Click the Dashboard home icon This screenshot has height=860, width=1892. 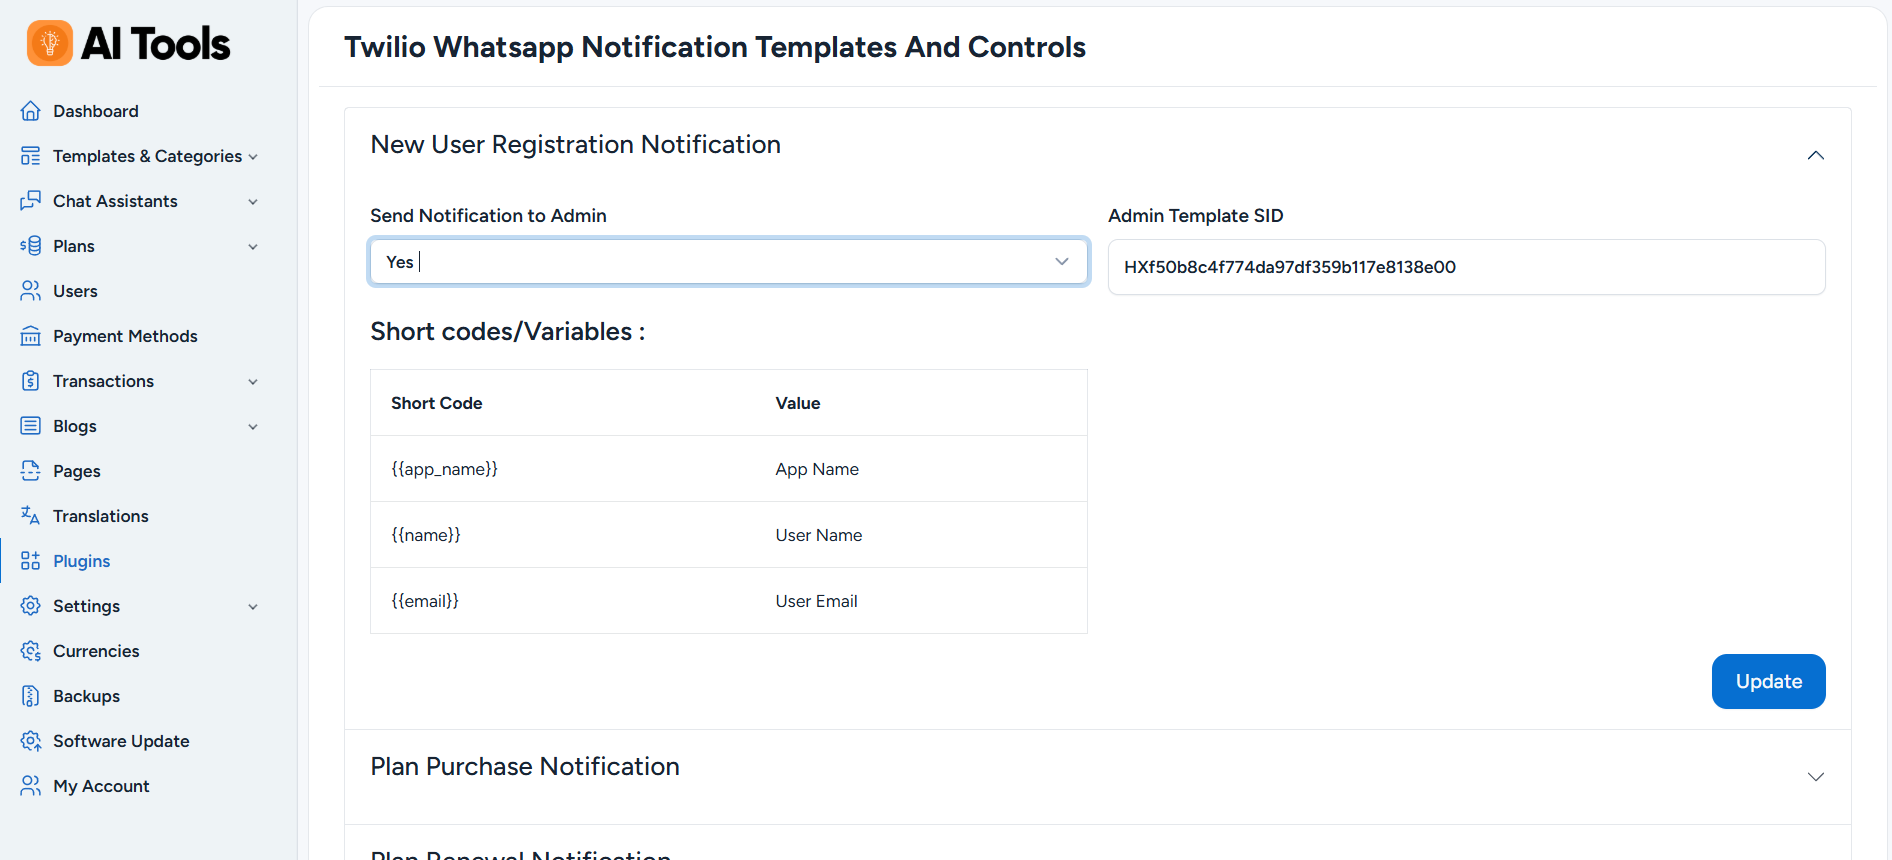31,111
